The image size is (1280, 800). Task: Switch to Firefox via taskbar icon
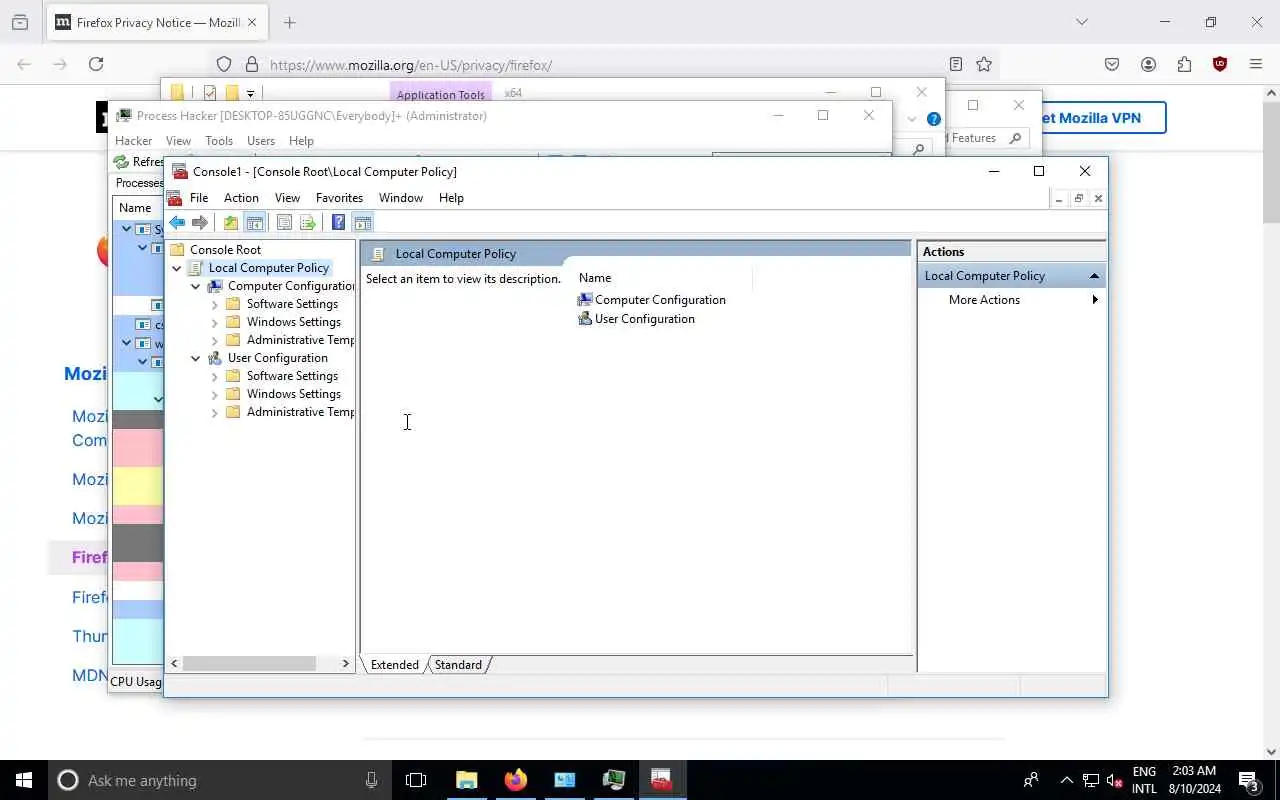515,780
